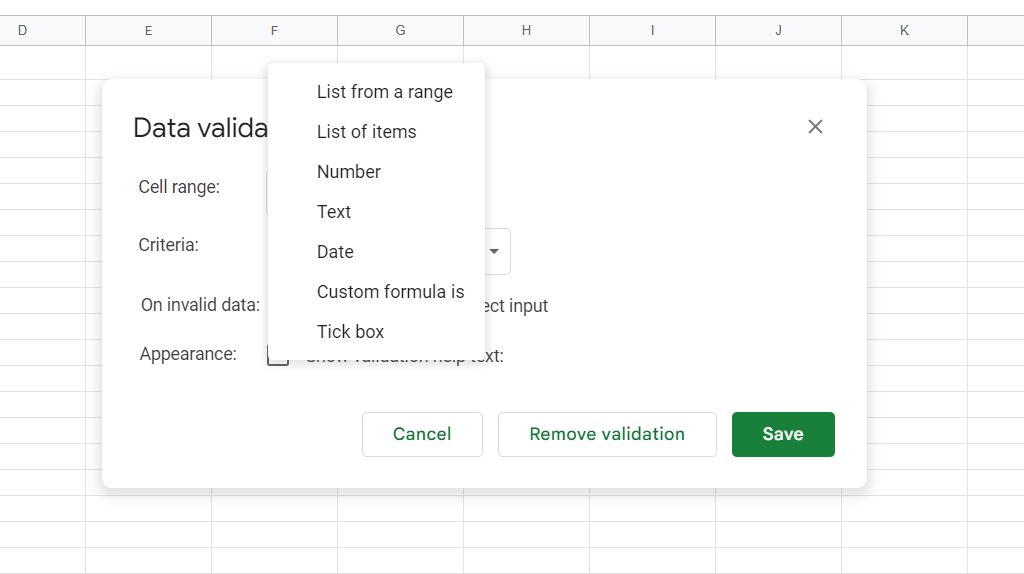
Task: Toggle the validation help text checkbox
Action: point(276,358)
